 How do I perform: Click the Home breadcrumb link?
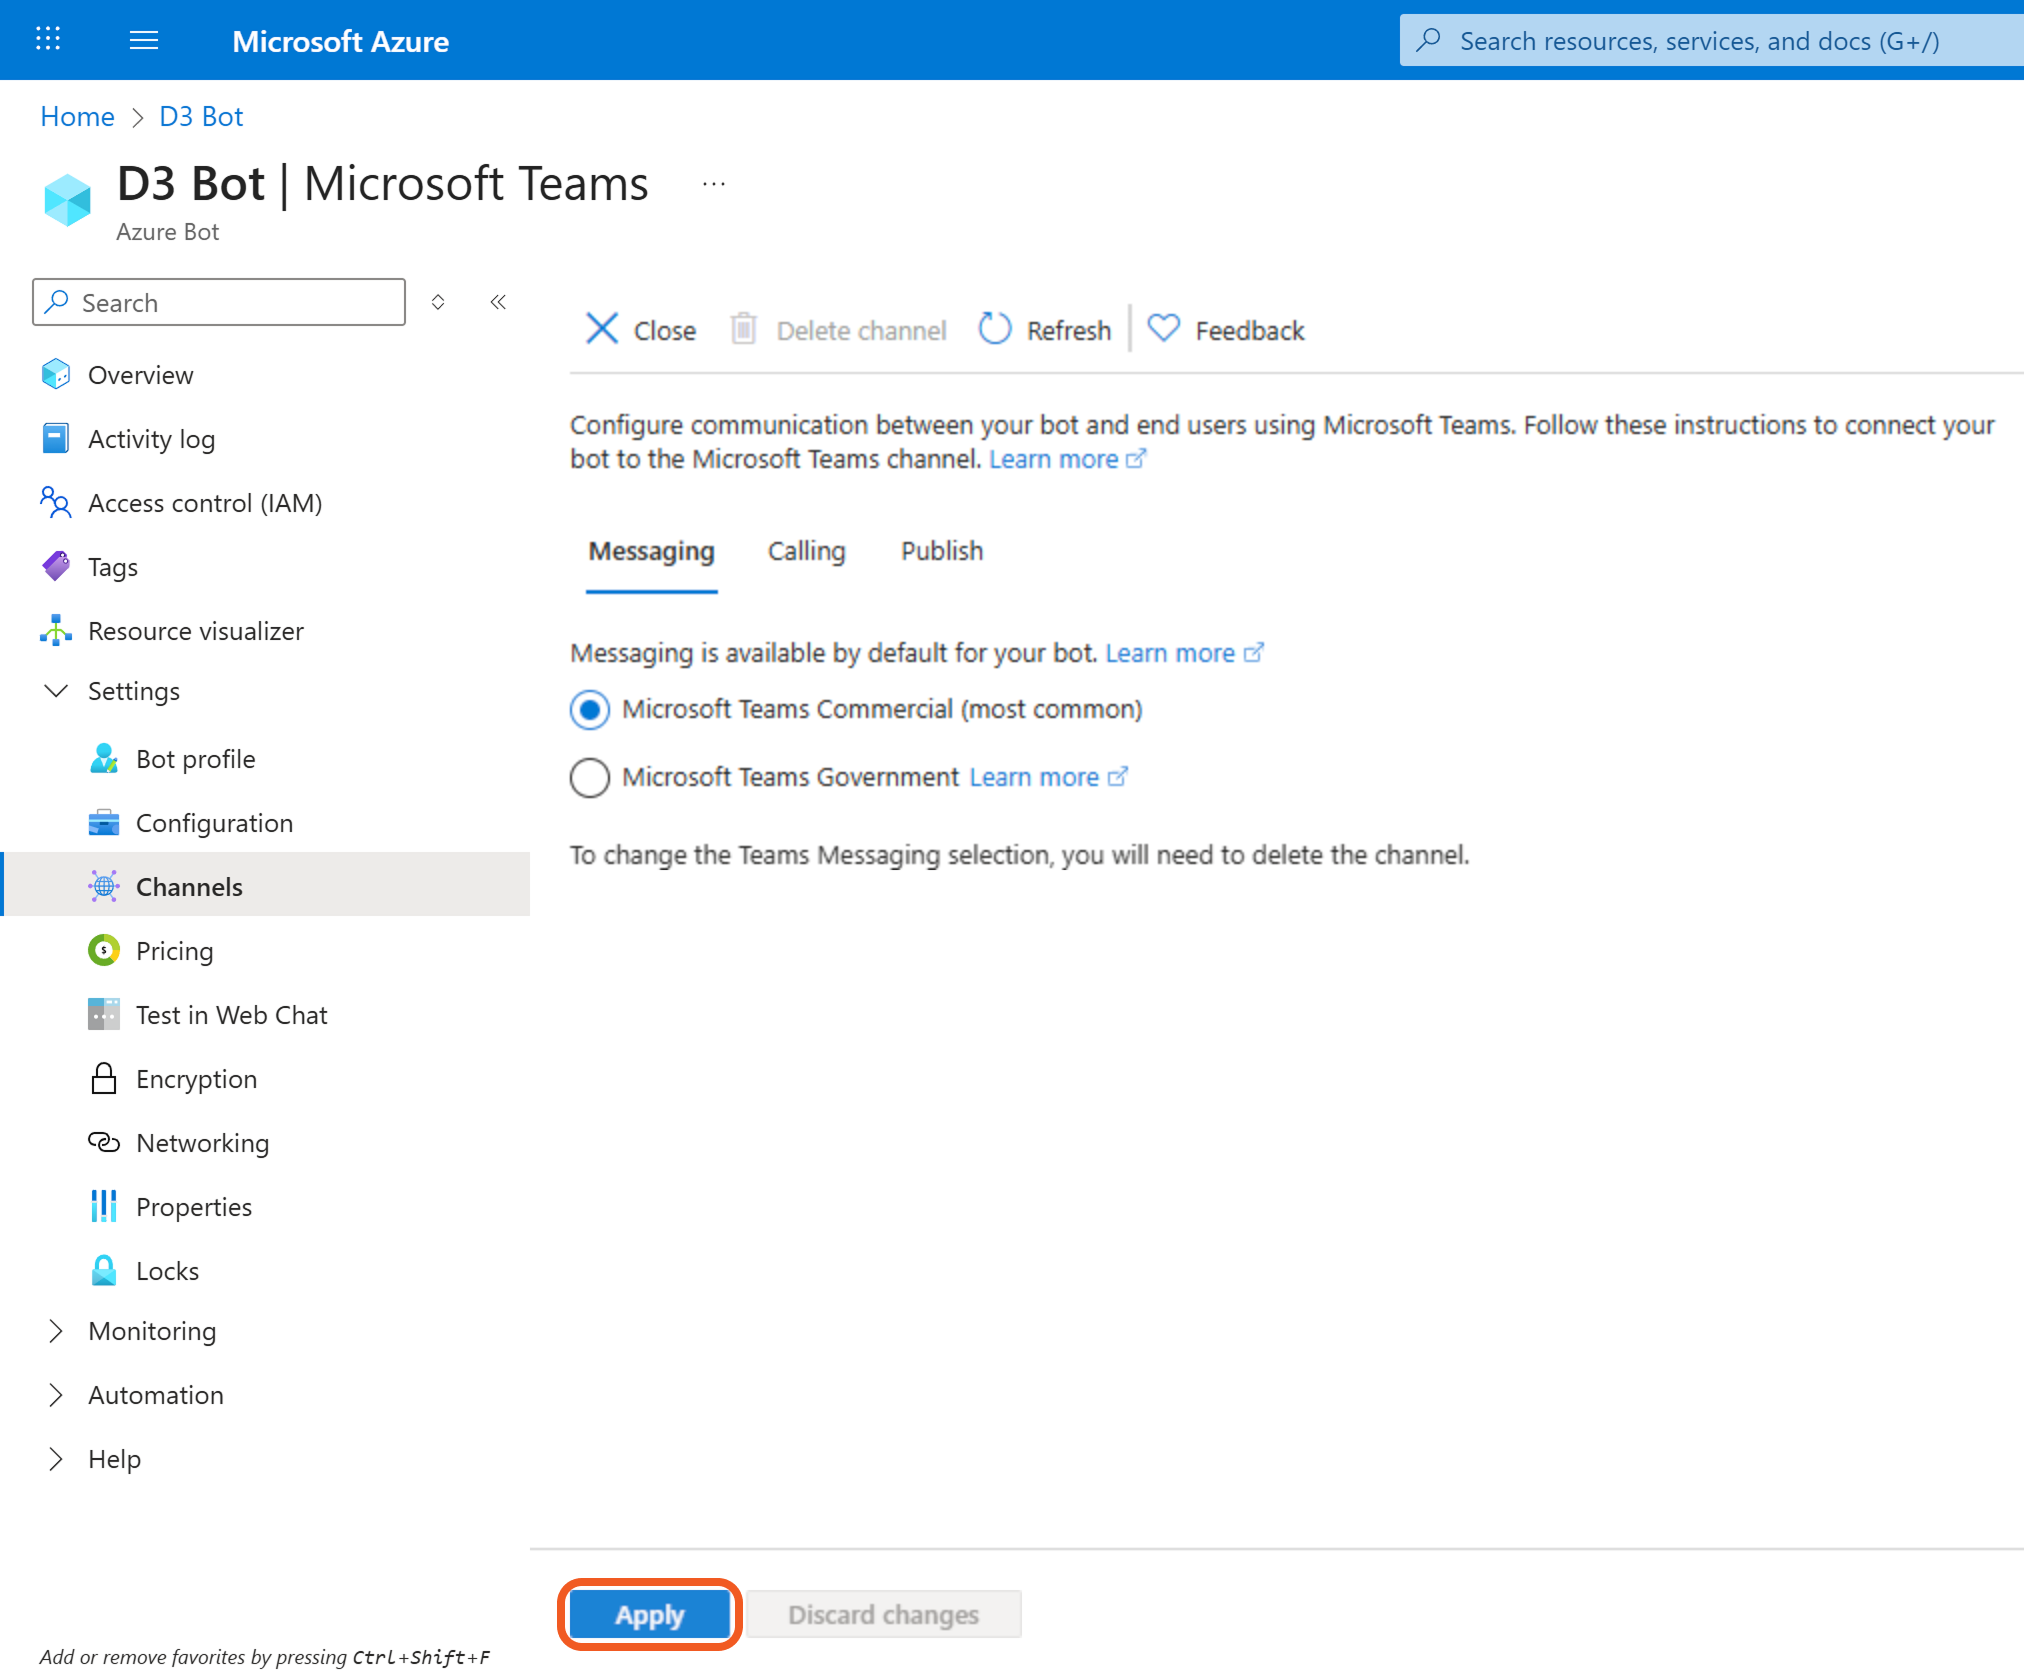point(77,116)
